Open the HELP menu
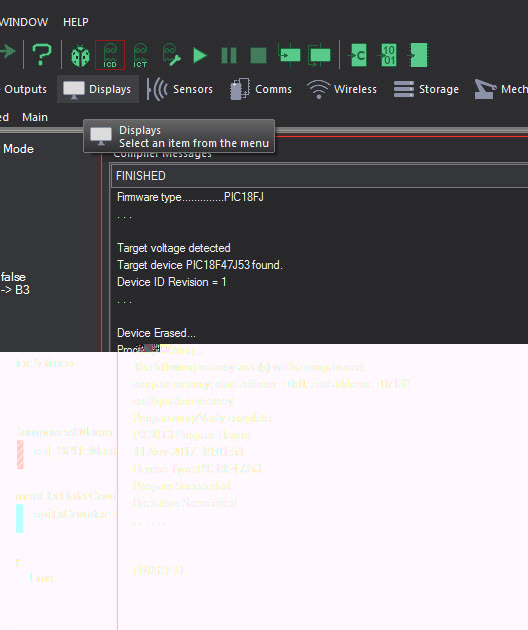The height and width of the screenshot is (630, 528). click(x=76, y=22)
